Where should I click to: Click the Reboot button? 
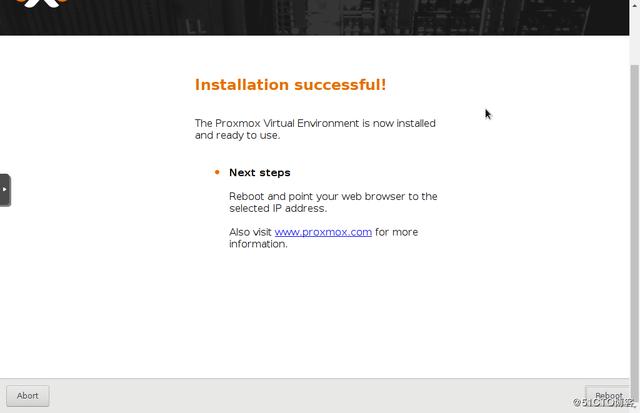point(607,396)
